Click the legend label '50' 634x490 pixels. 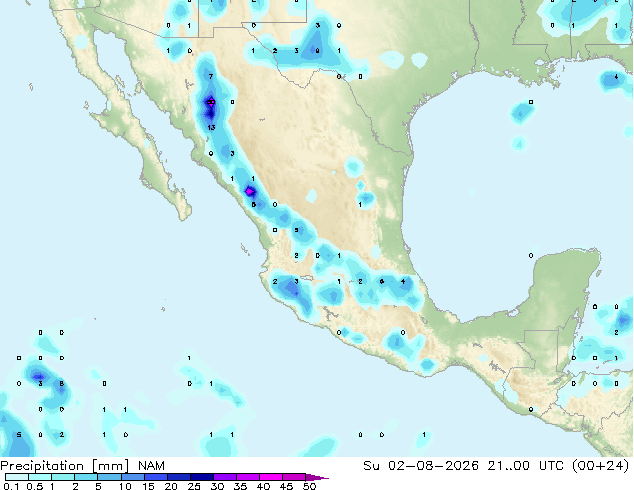click(x=310, y=486)
